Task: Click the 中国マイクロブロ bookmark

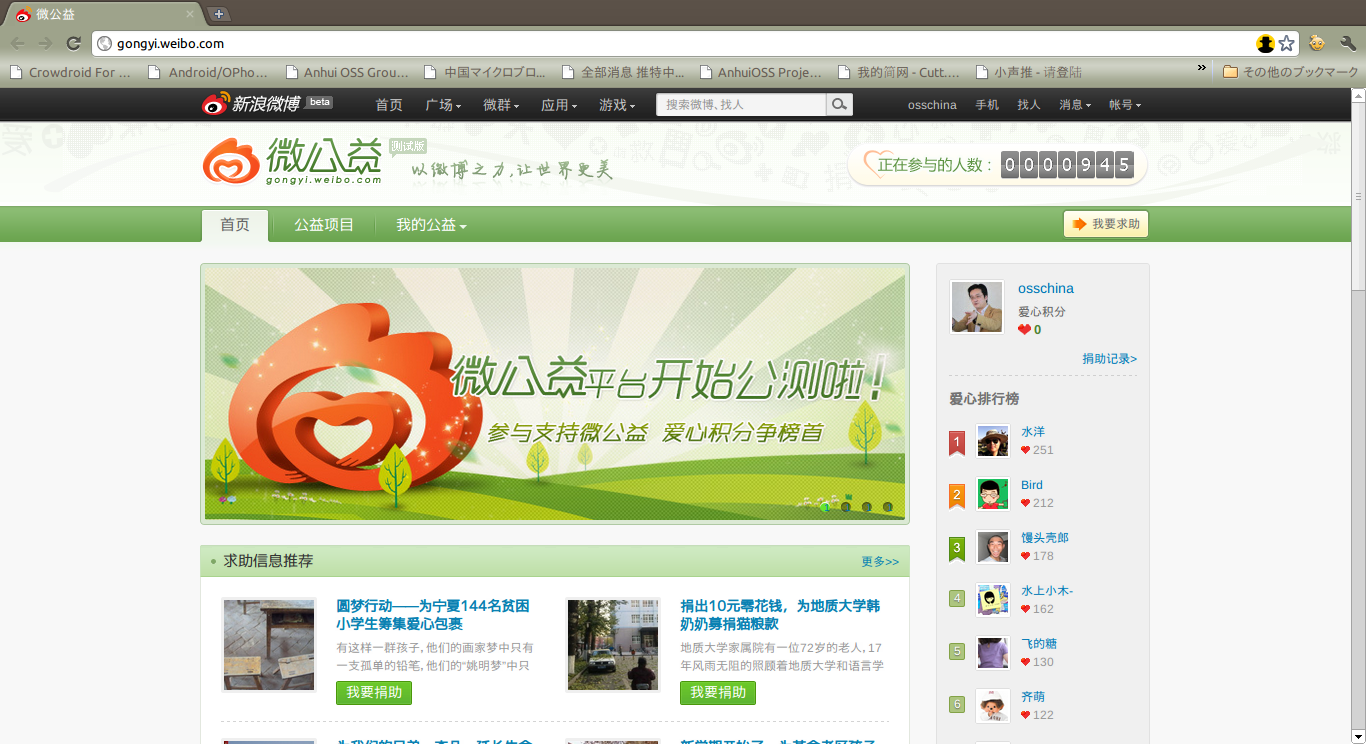Action: [485, 72]
